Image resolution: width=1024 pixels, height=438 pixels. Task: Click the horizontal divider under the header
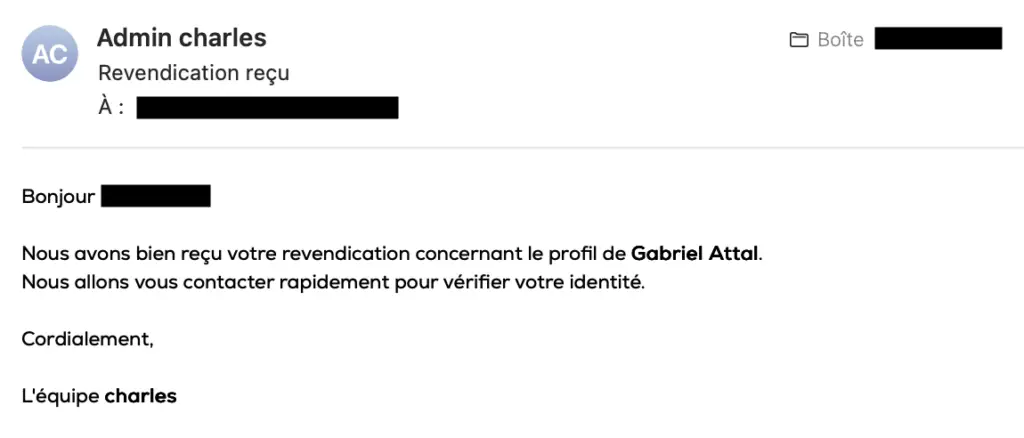click(x=522, y=148)
